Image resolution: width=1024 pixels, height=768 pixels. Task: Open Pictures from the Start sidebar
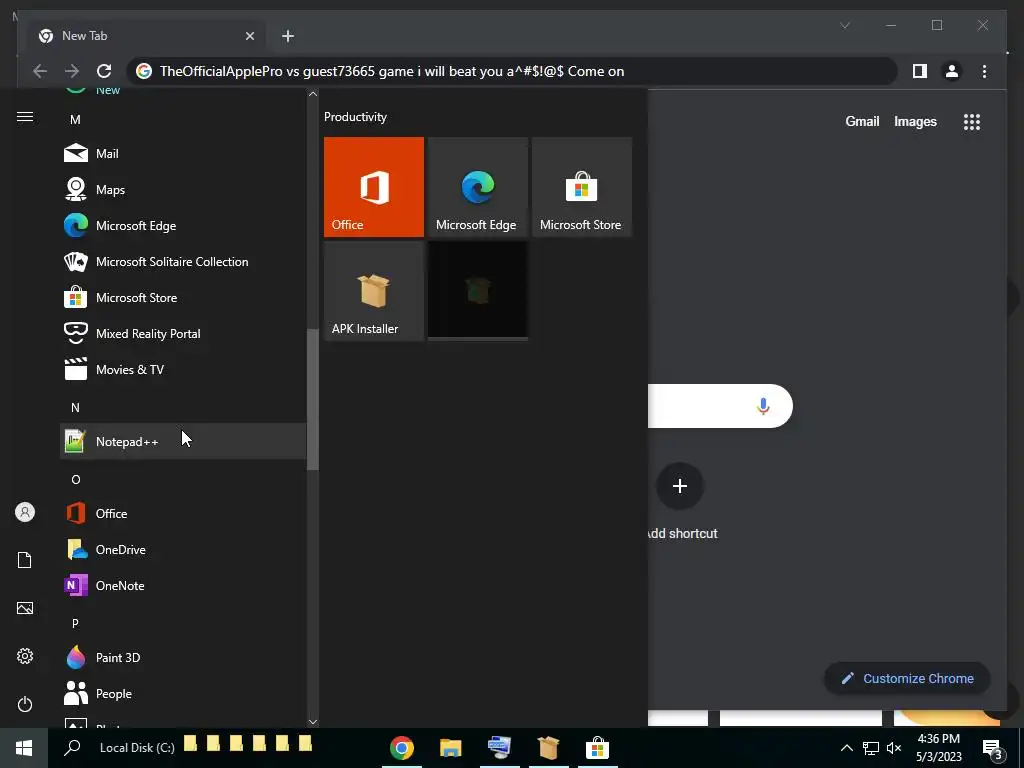click(x=25, y=608)
